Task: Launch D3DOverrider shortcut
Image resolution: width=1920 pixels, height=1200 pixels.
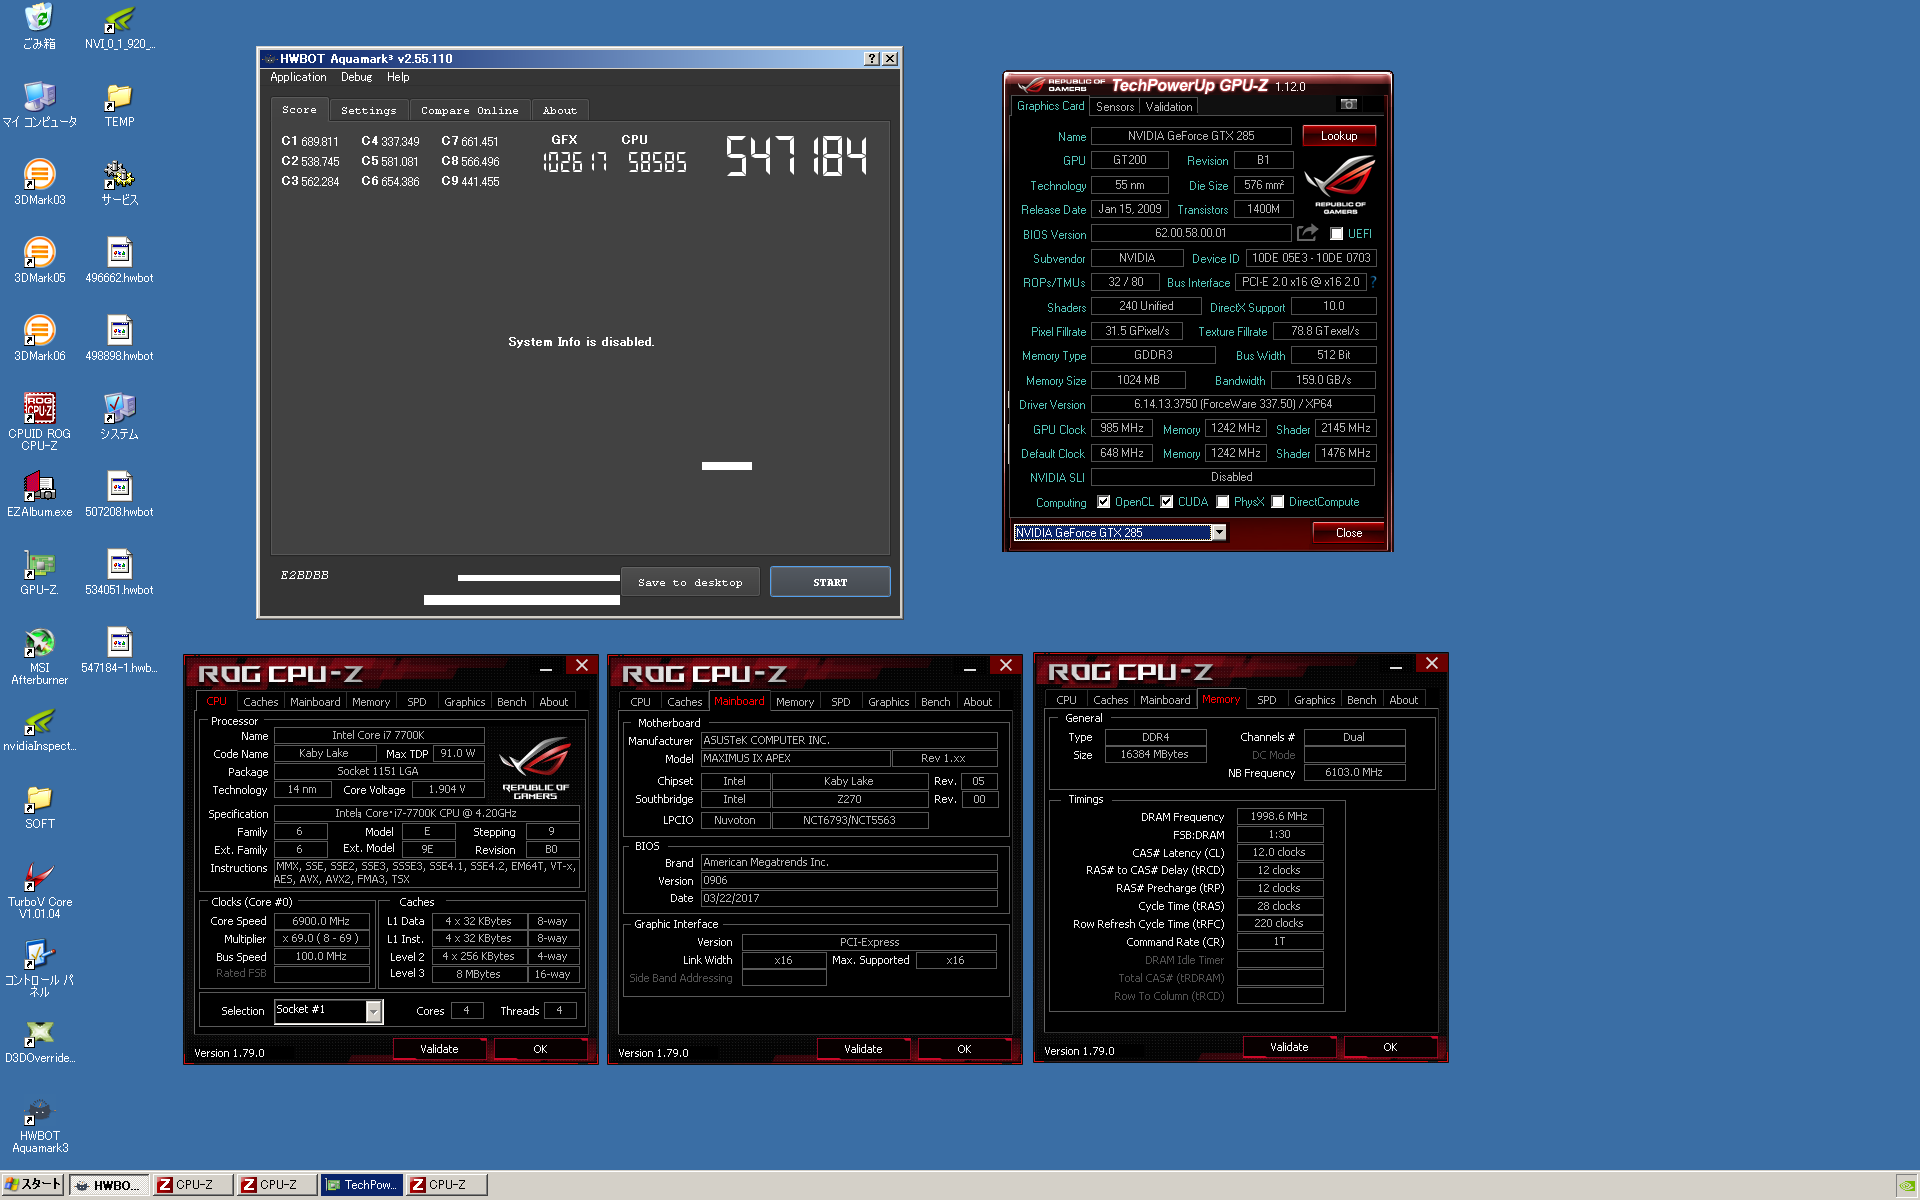Action: pos(39,1041)
